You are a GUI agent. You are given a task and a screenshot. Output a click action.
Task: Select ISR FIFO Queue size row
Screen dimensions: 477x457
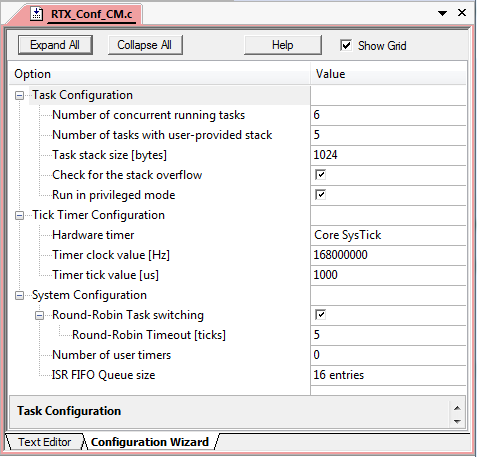coord(103,375)
